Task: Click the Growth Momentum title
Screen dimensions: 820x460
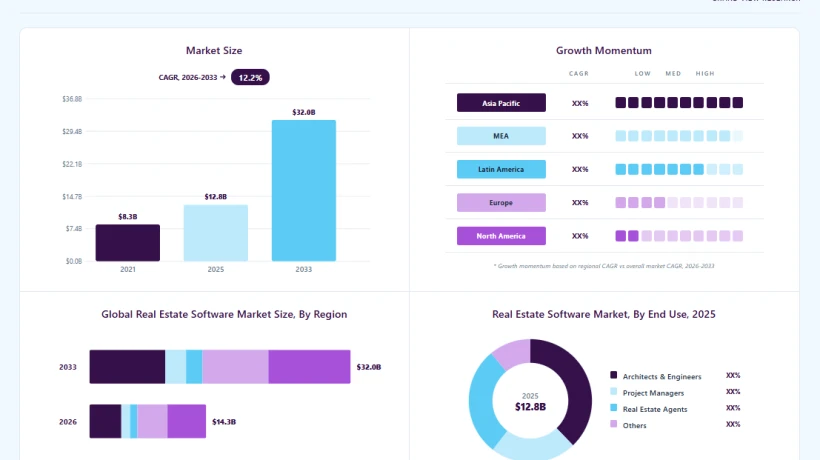Action: tap(603, 51)
